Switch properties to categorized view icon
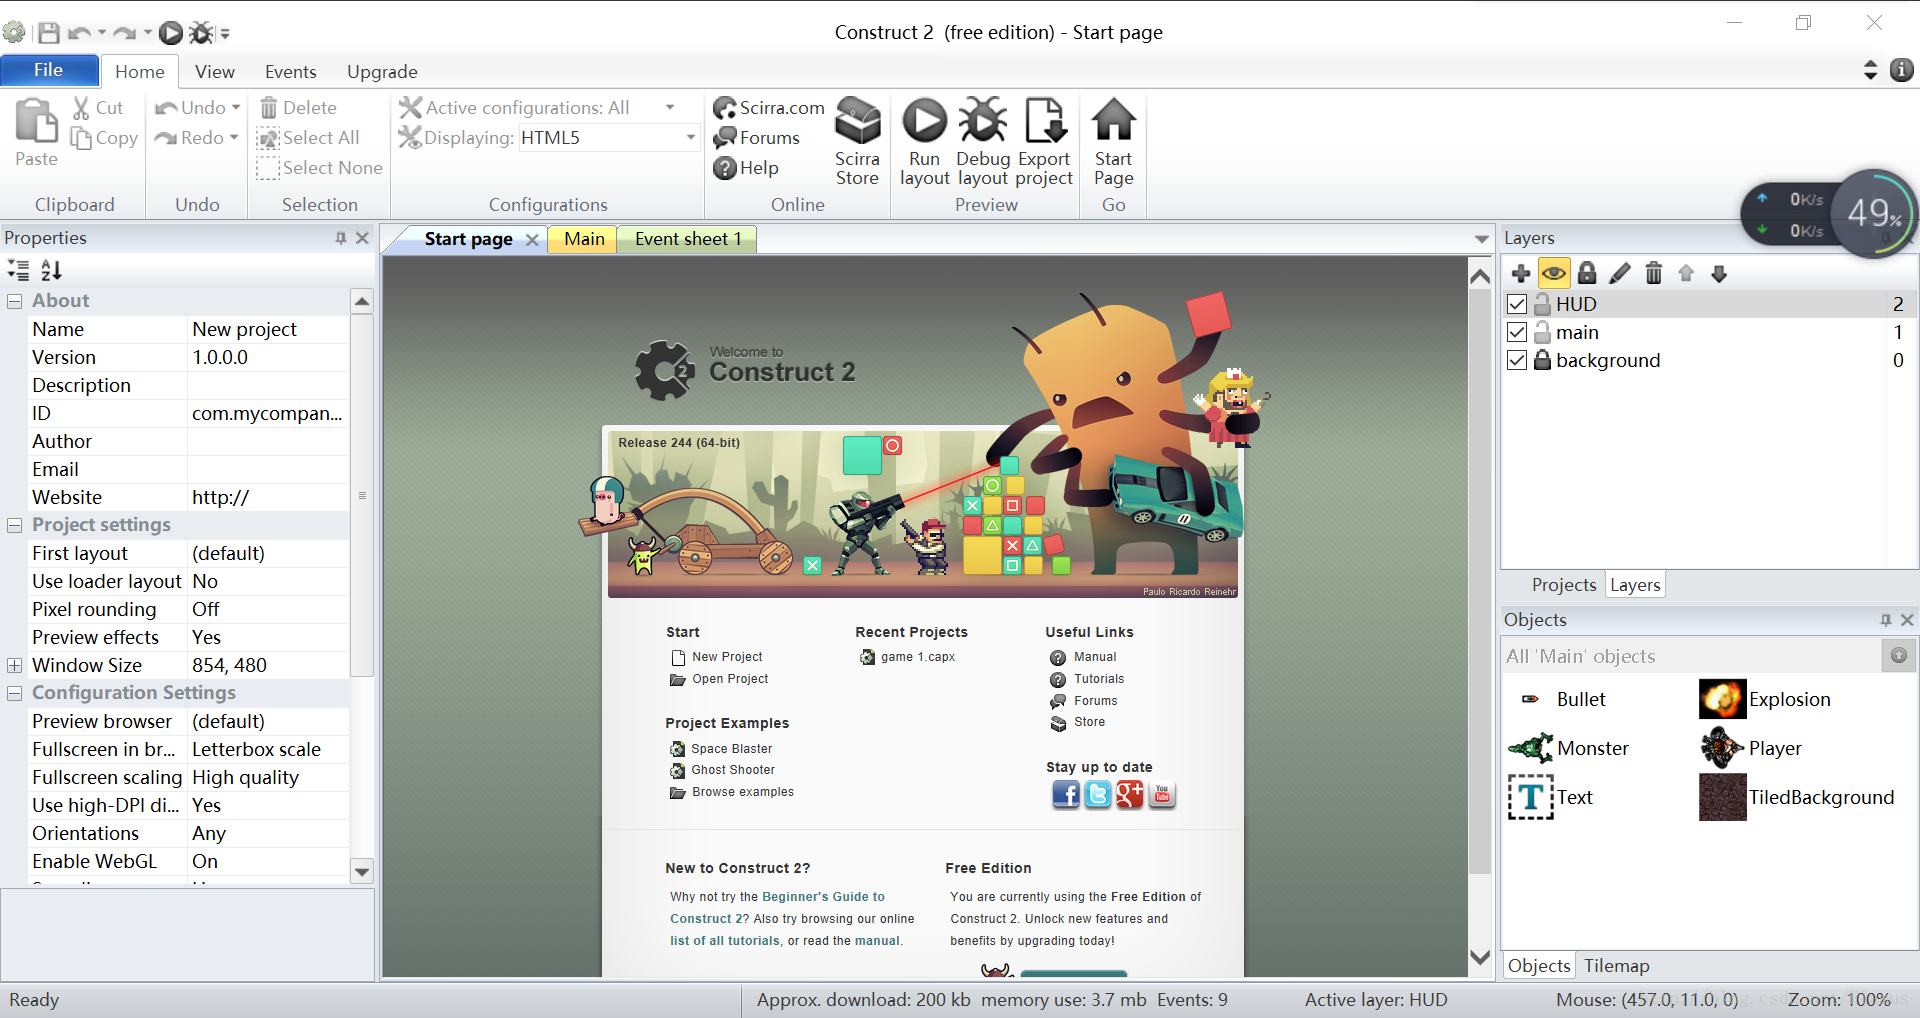 (18, 270)
